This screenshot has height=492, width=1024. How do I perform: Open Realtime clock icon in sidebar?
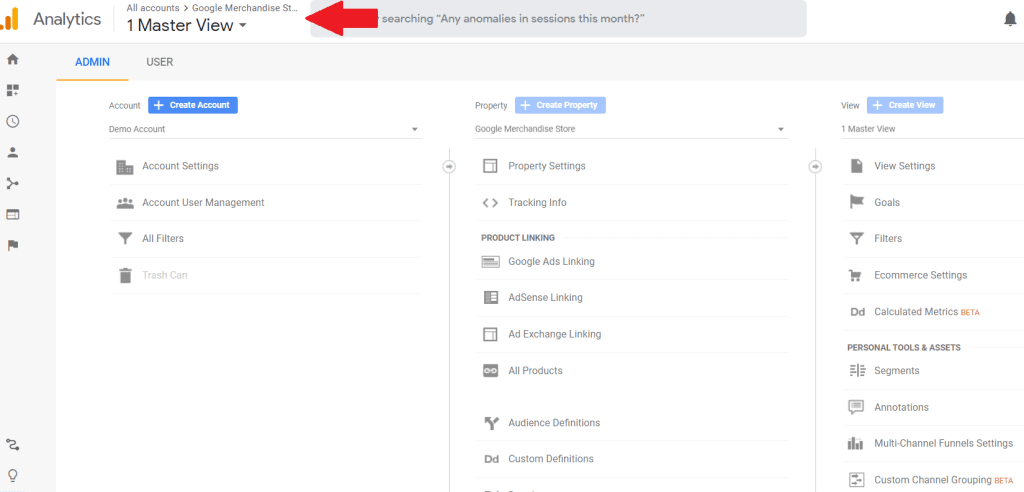[12, 122]
